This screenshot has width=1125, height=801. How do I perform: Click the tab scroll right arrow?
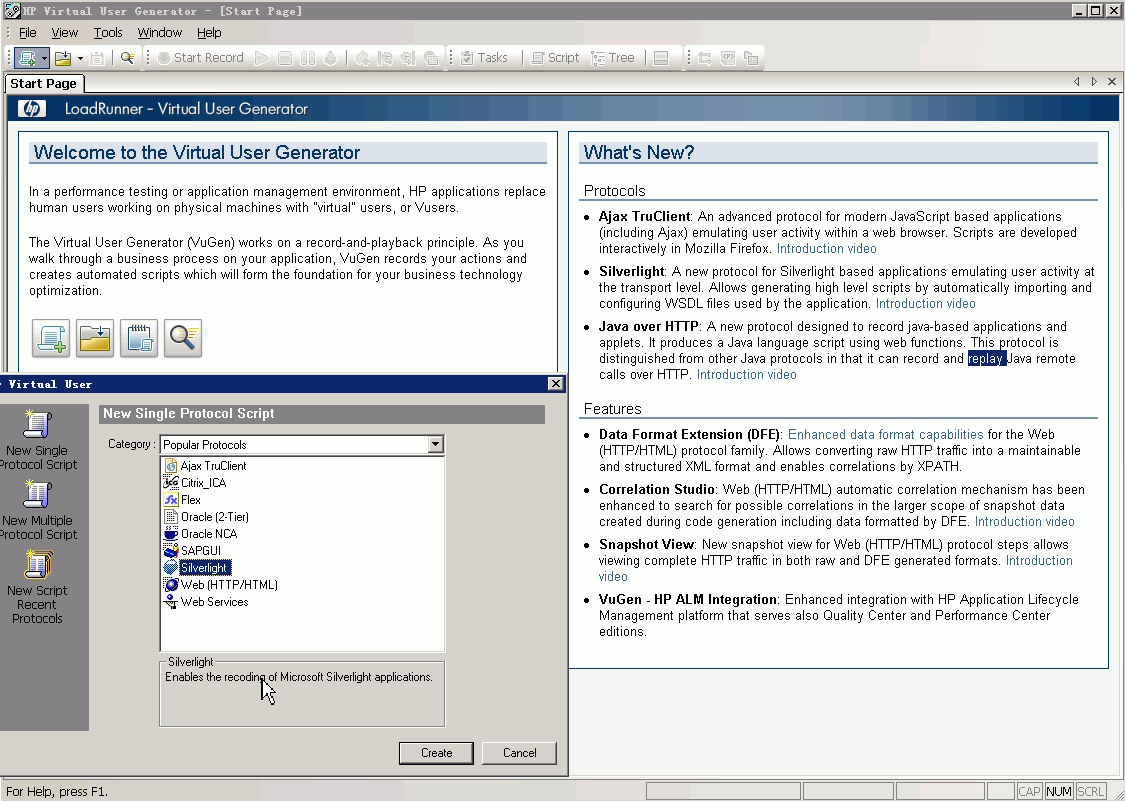point(1094,82)
